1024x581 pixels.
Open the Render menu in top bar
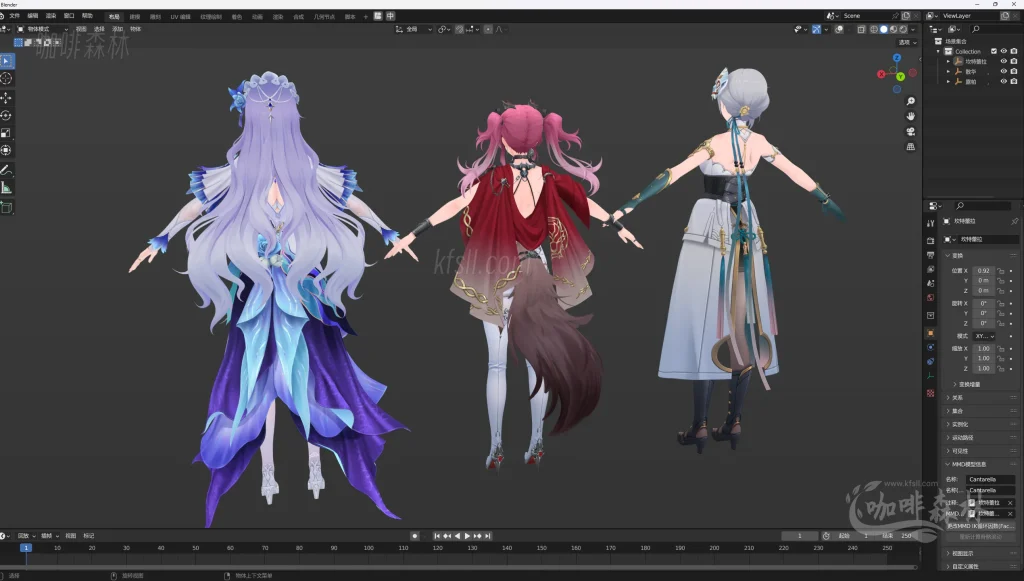(x=51, y=16)
